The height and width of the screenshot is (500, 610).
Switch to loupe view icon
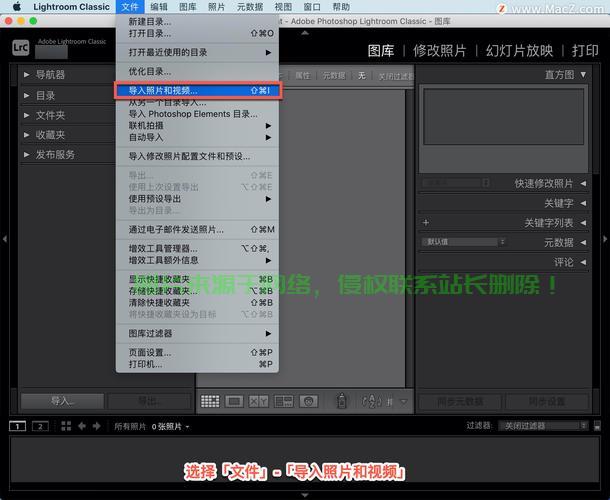(x=234, y=401)
